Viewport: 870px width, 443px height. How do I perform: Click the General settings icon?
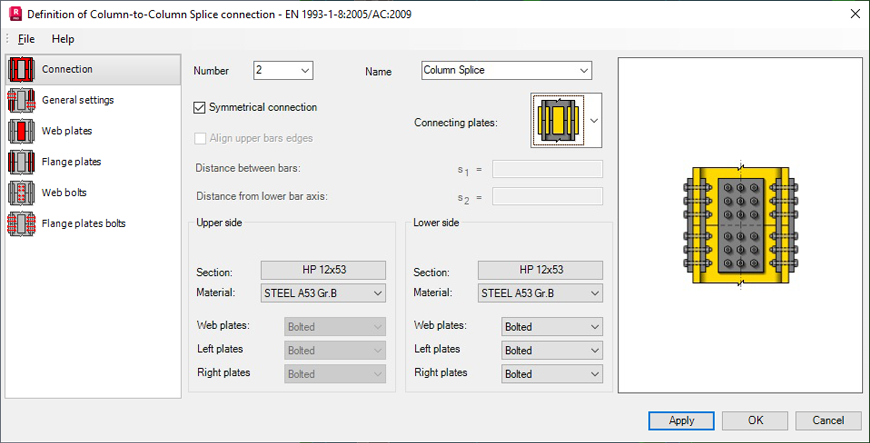[x=22, y=100]
